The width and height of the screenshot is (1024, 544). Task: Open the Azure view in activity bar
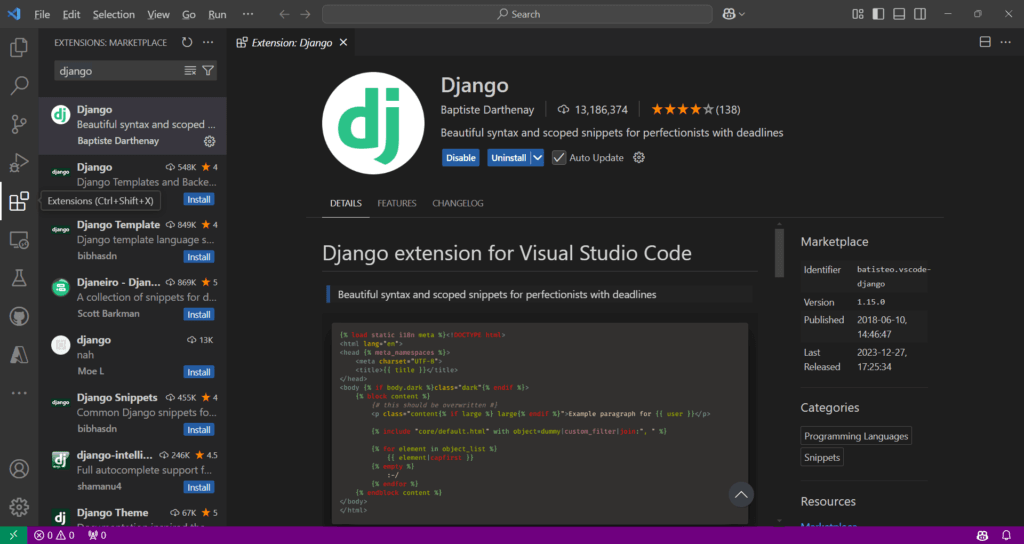pyautogui.click(x=19, y=355)
